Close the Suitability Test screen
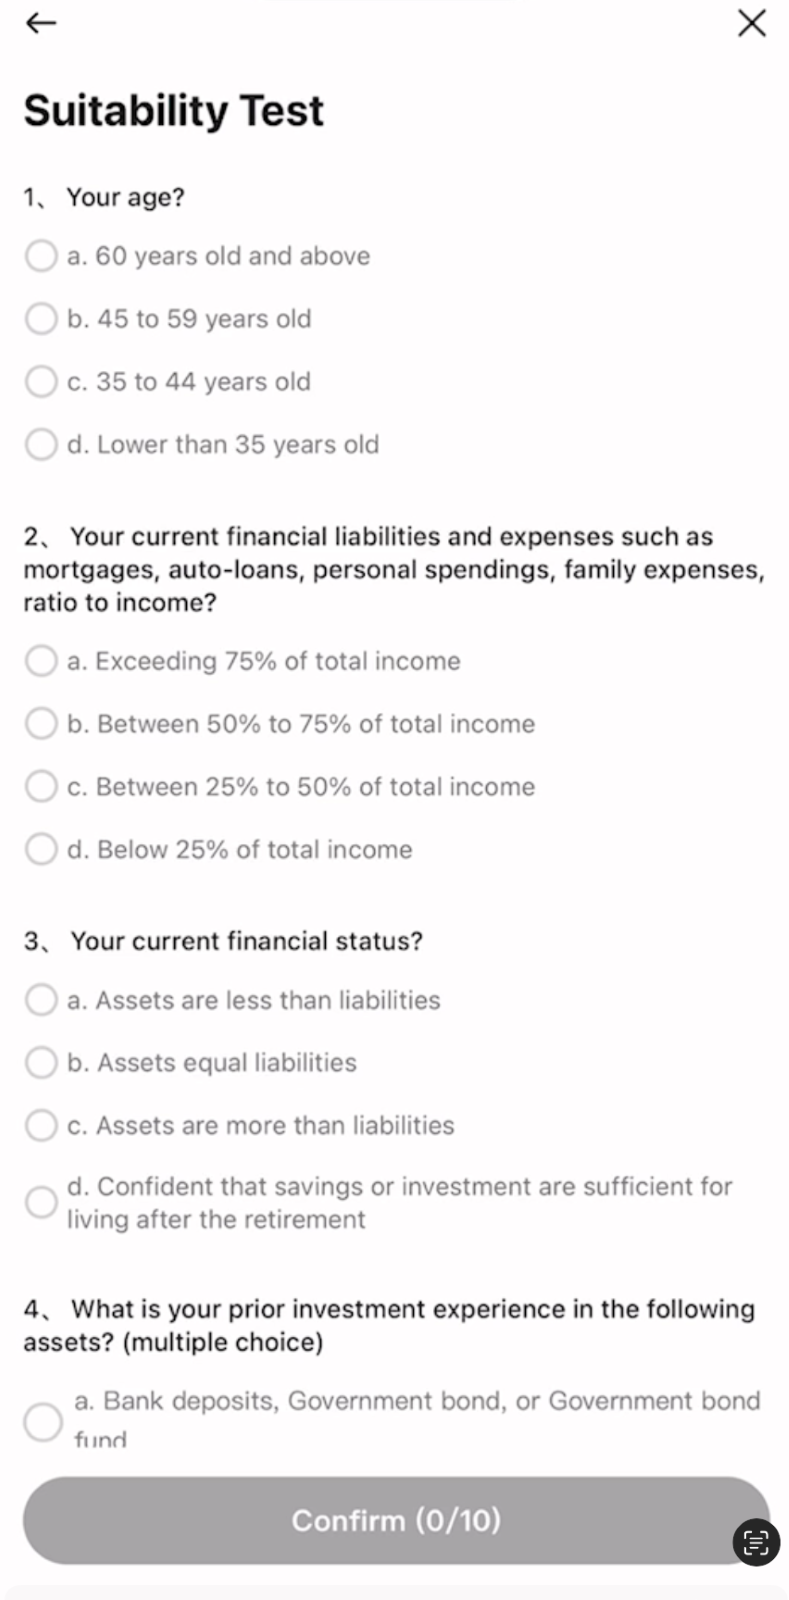This screenshot has height=1600, width=789. (x=750, y=23)
